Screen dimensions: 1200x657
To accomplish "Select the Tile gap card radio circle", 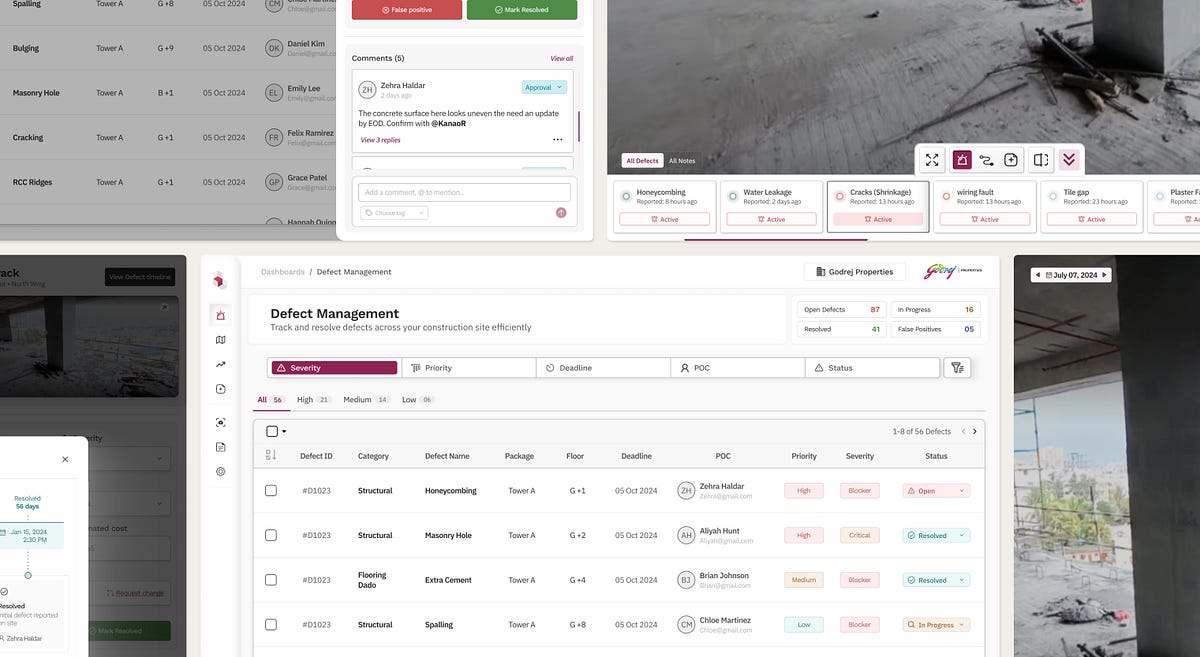I will tap(1053, 196).
